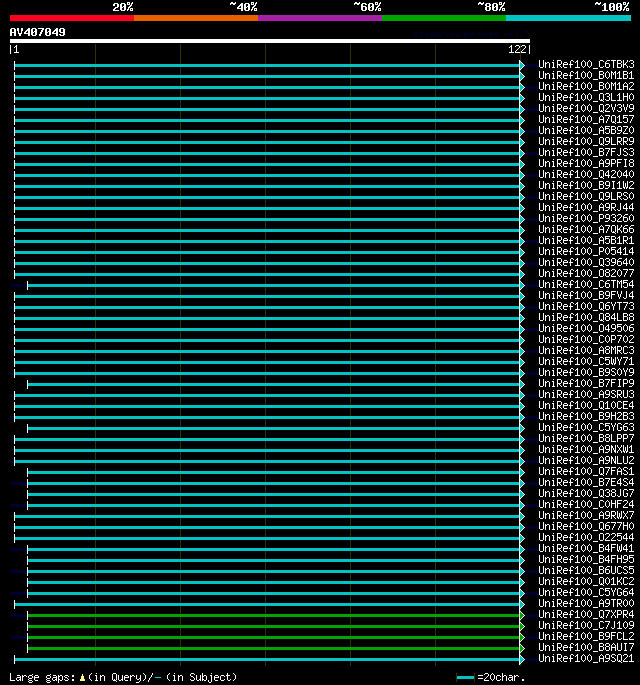The height and width of the screenshot is (685, 640).
Task: Select UniRef100_C6TM54 label
Action: pyautogui.click(x=586, y=285)
